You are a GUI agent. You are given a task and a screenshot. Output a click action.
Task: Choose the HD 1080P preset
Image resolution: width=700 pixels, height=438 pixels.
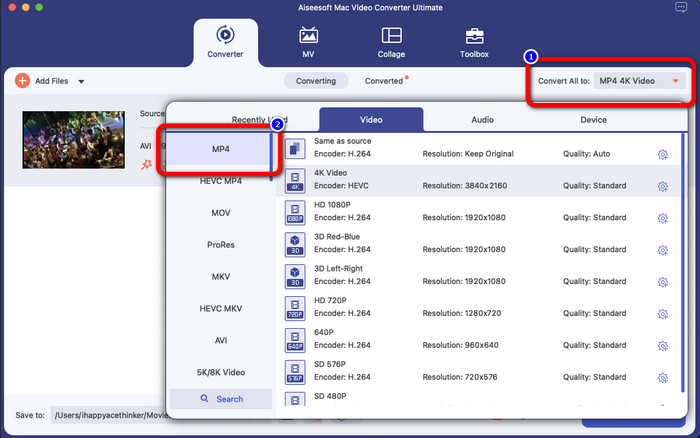click(478, 212)
